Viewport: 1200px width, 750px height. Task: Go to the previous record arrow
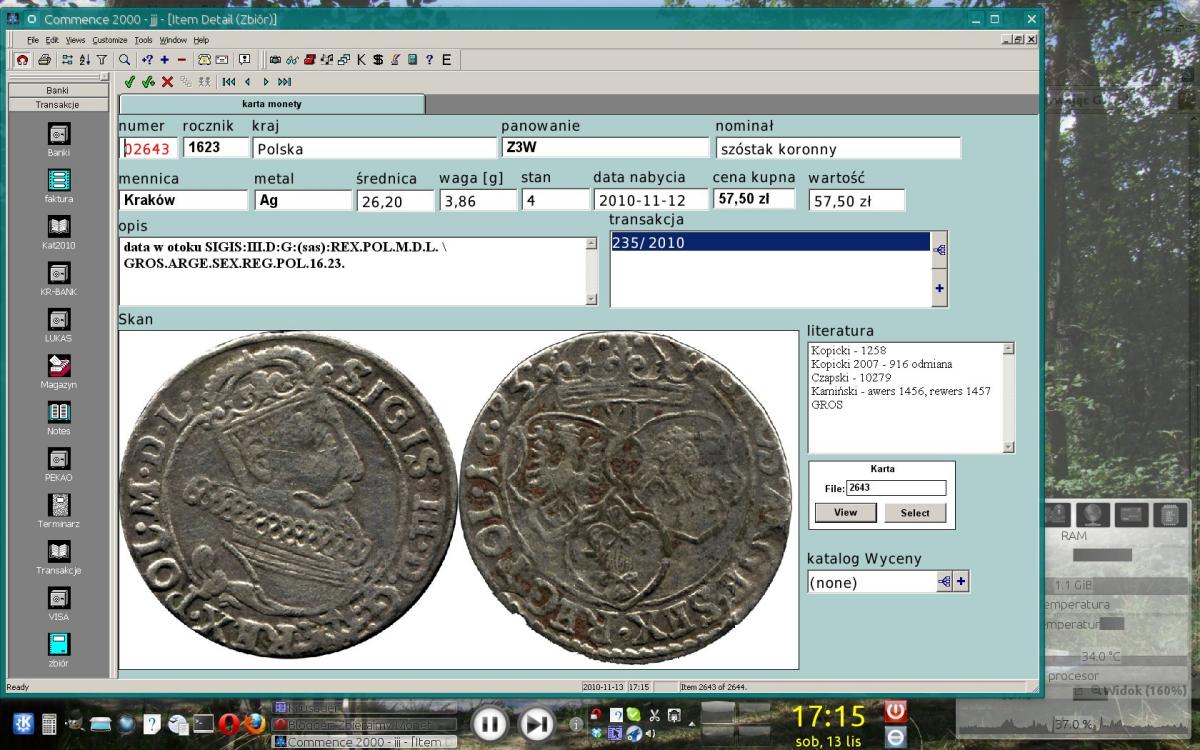(x=247, y=82)
